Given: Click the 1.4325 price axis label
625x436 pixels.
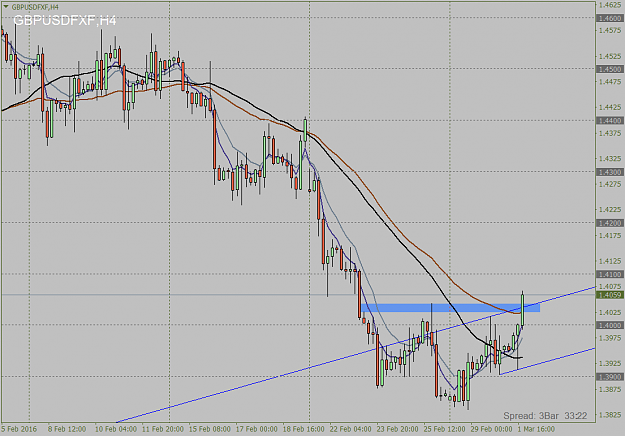Looking at the screenshot, I should coord(610,159).
